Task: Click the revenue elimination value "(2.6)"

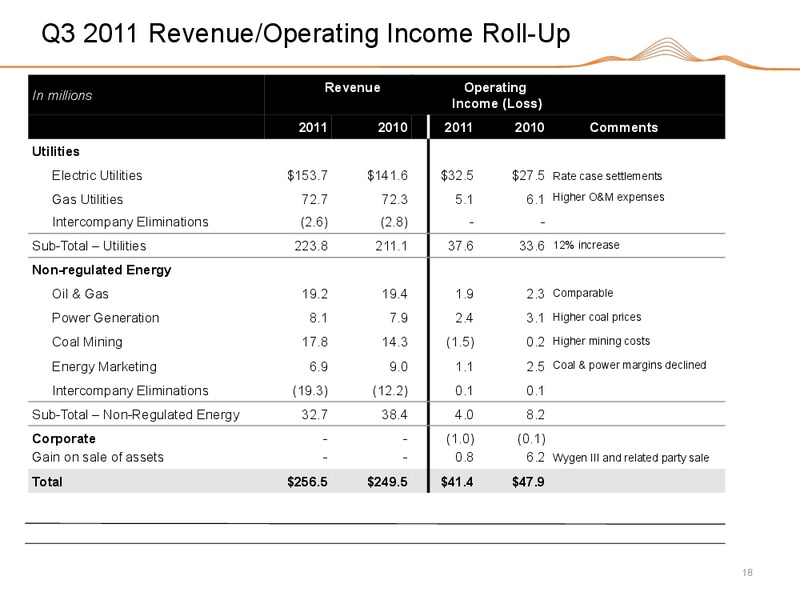Action: (314, 222)
